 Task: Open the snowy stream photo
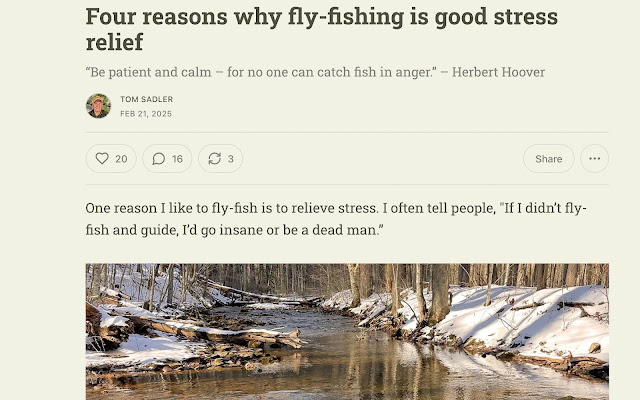click(347, 331)
